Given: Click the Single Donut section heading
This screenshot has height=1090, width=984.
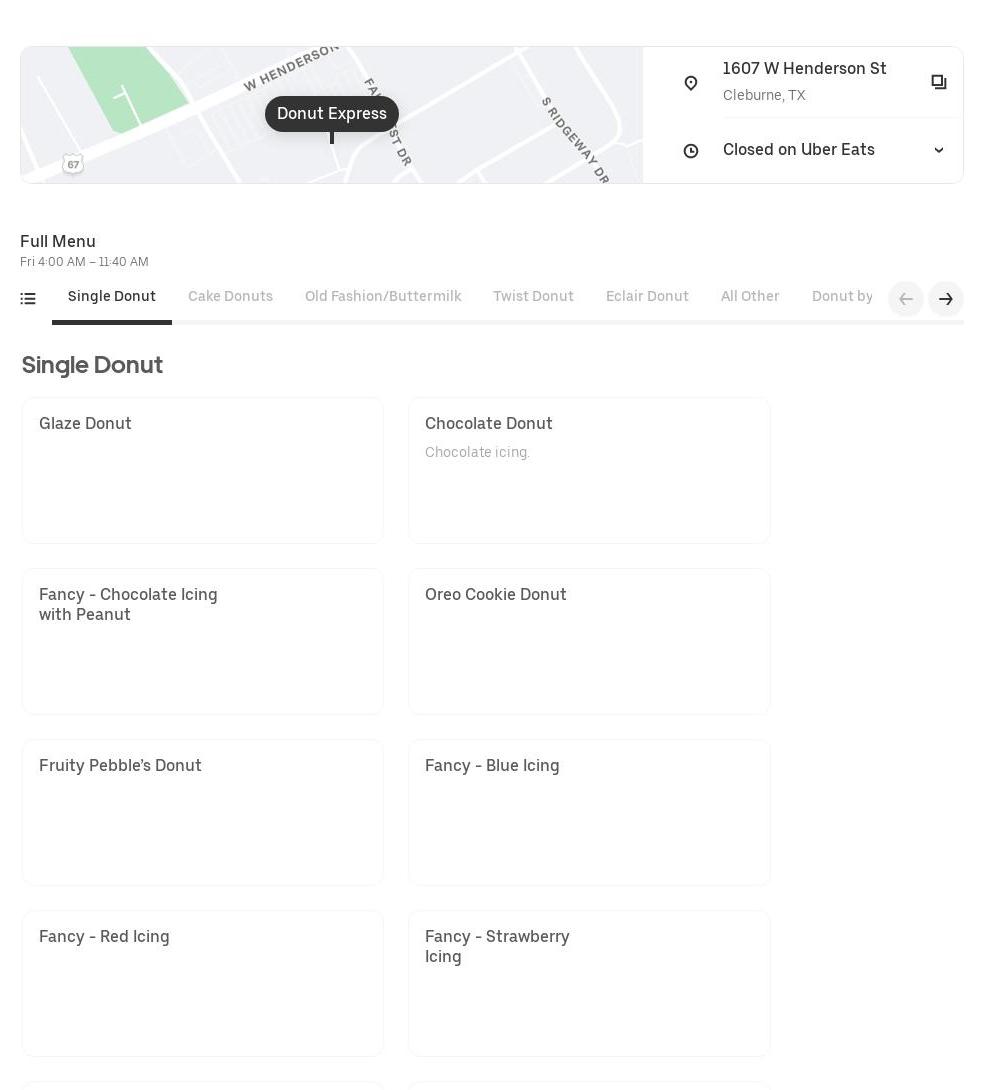Looking at the screenshot, I should point(92,365).
